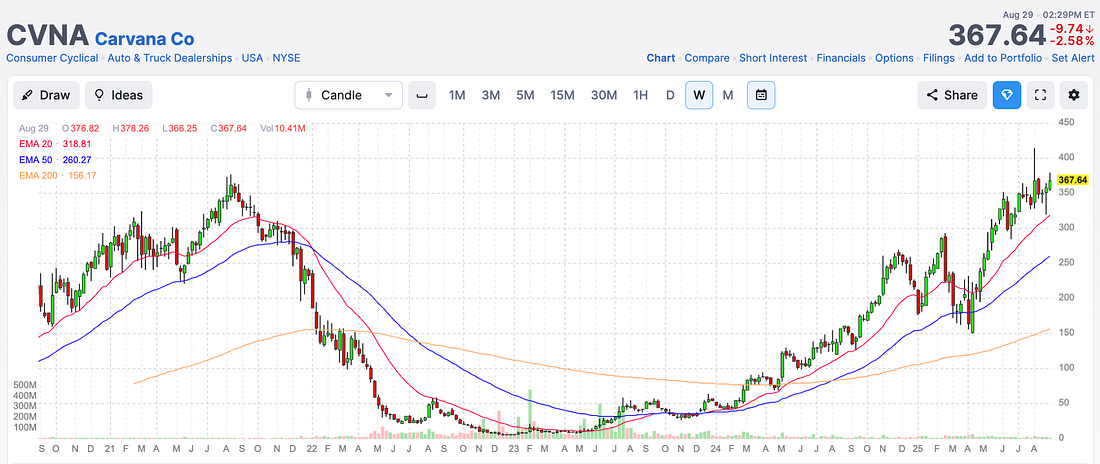Select the 1H timeframe
Image resolution: width=1100 pixels, height=464 pixels.
pyautogui.click(x=640, y=95)
